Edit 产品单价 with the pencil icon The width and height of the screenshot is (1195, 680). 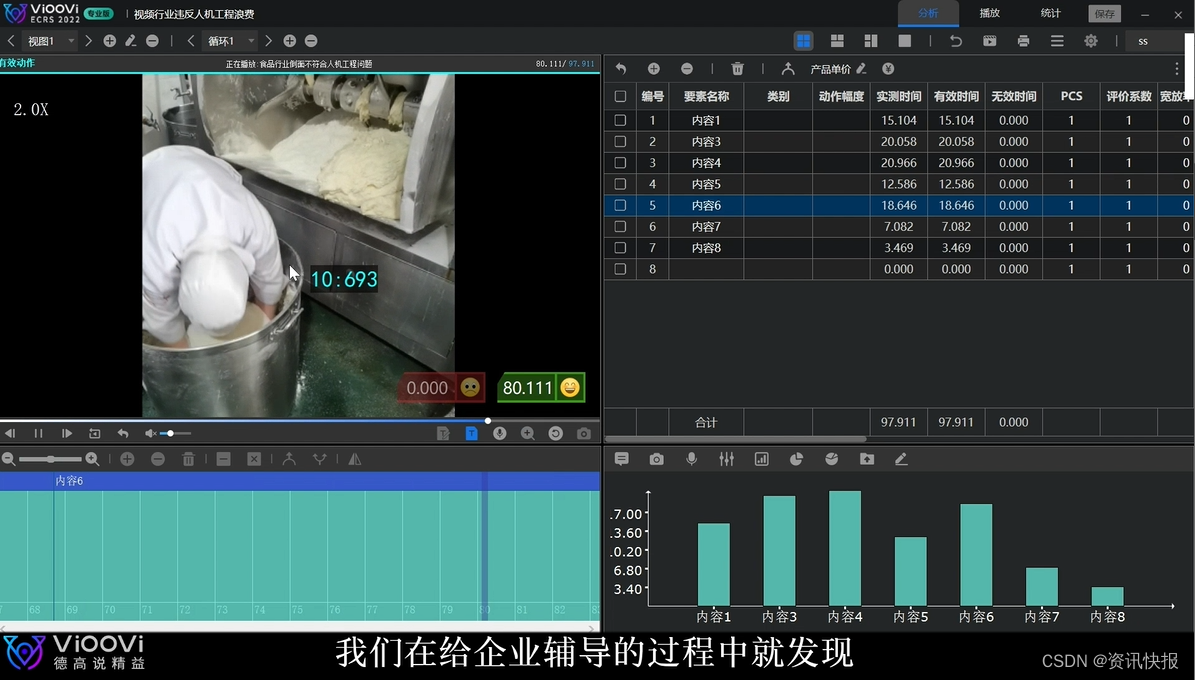click(861, 69)
